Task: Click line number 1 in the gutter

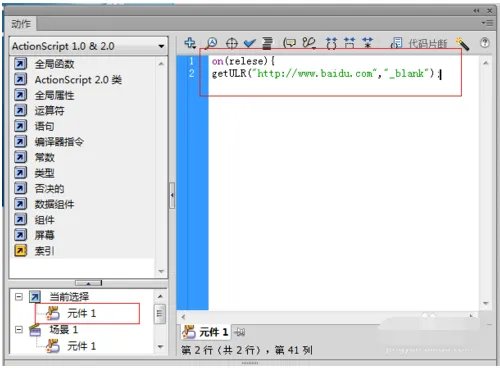Action: point(191,61)
